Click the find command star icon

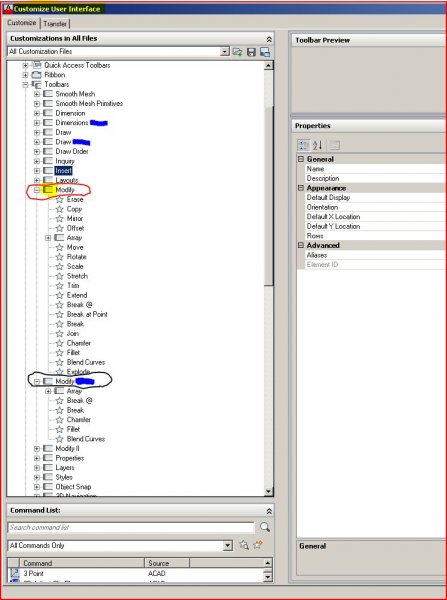click(244, 545)
